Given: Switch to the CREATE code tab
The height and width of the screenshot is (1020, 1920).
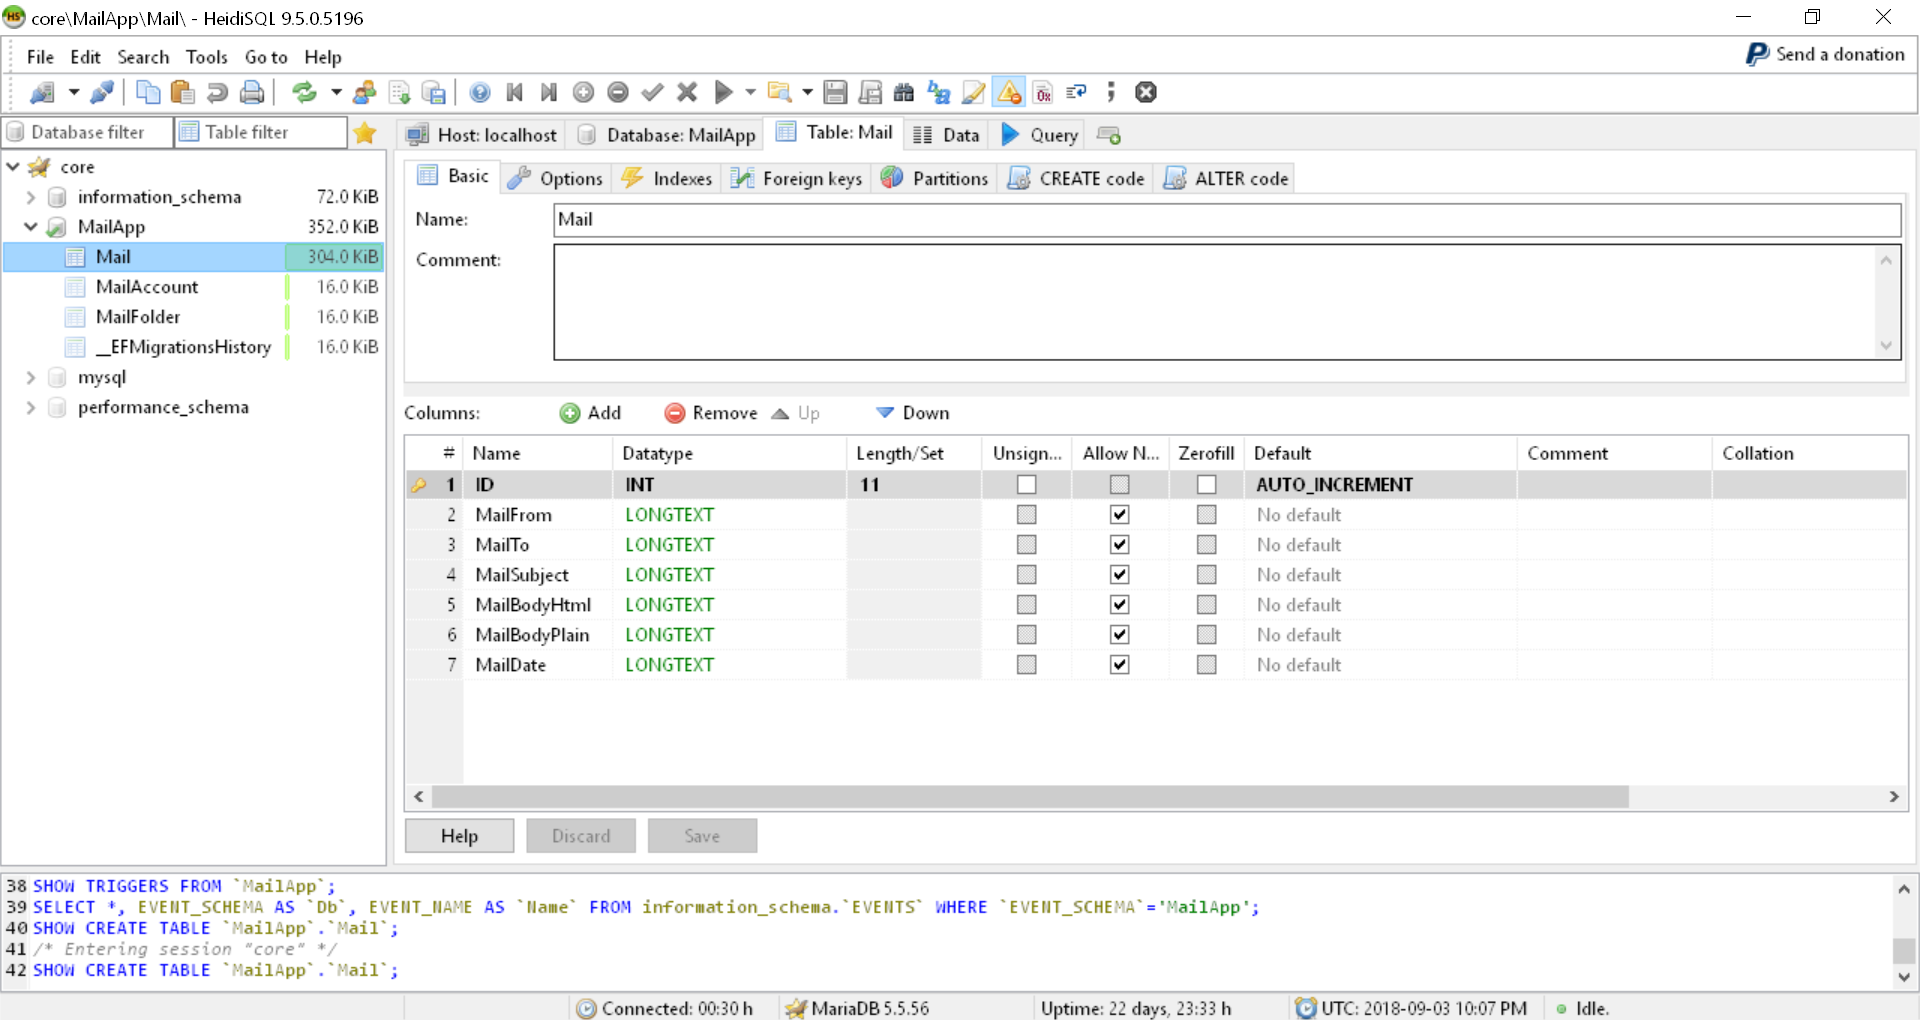Looking at the screenshot, I should coord(1076,178).
